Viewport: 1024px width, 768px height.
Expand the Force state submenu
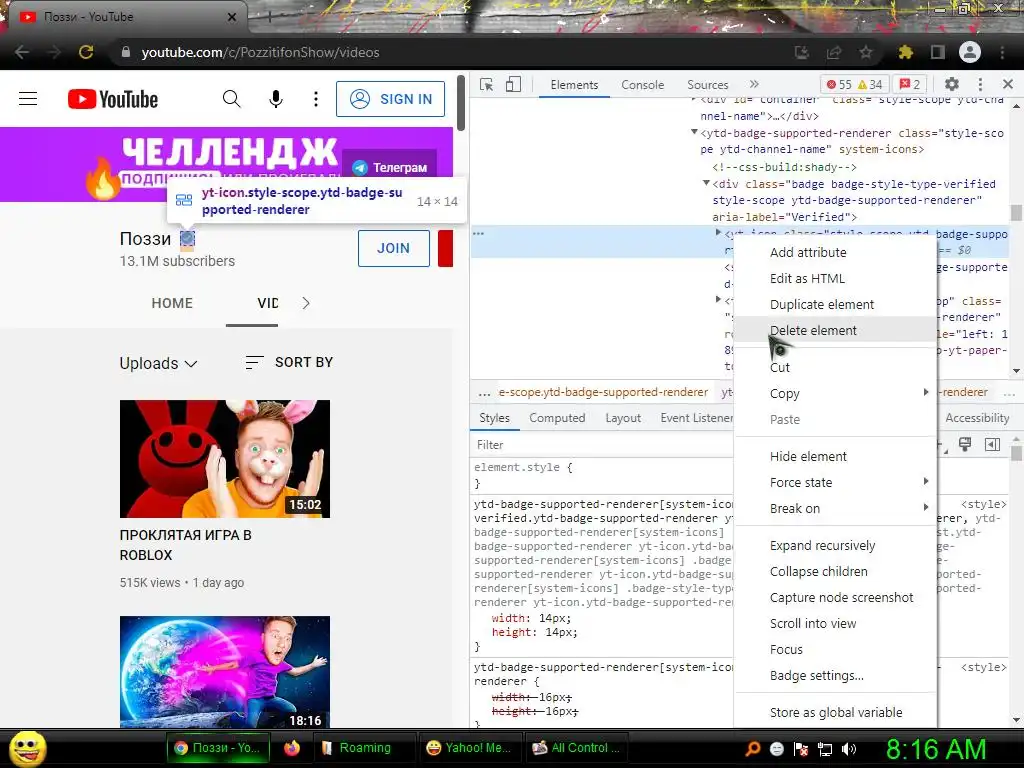click(x=835, y=483)
